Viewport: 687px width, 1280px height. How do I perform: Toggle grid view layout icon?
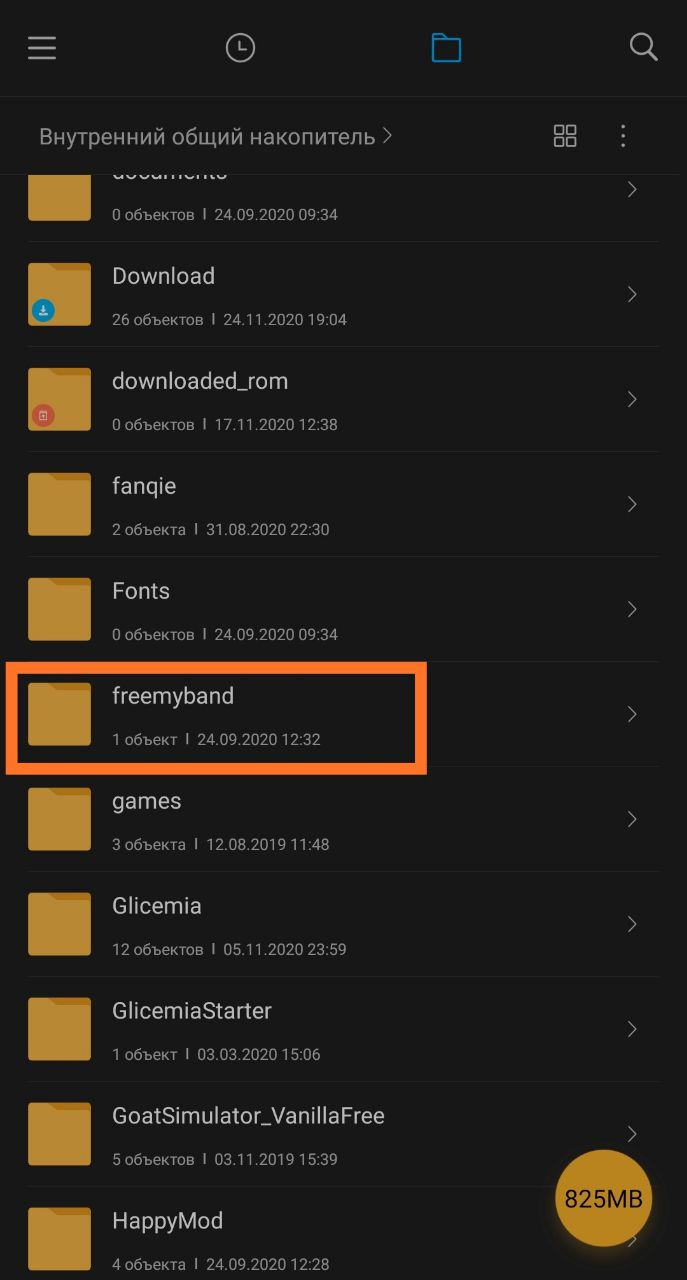pyautogui.click(x=565, y=136)
